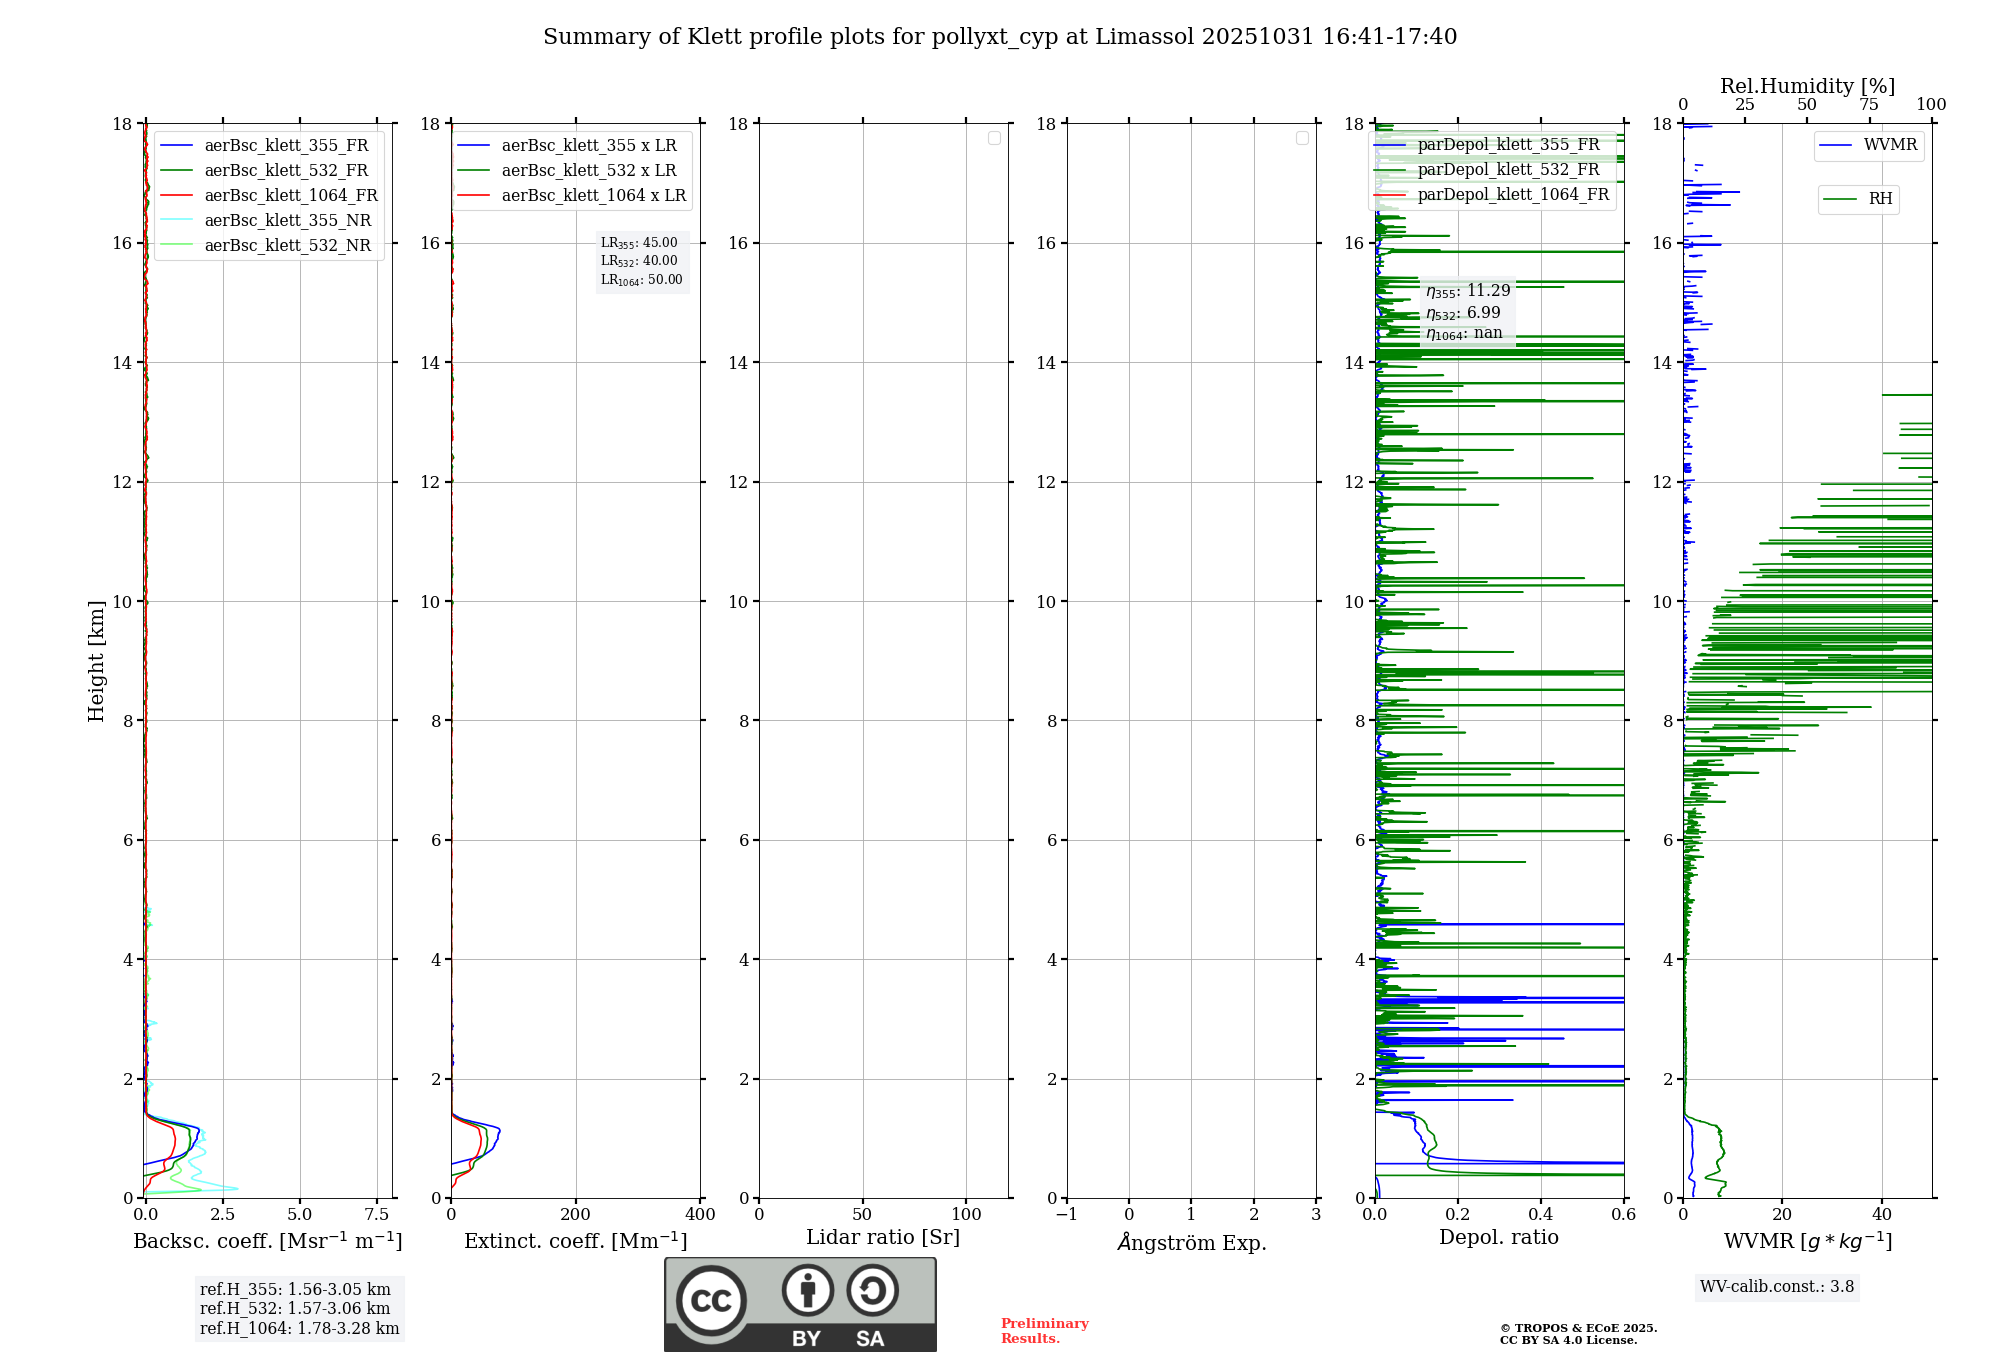Viewport: 2000px width, 1360px height.
Task: Click the Creative Commons CC icon
Action: 711,1301
